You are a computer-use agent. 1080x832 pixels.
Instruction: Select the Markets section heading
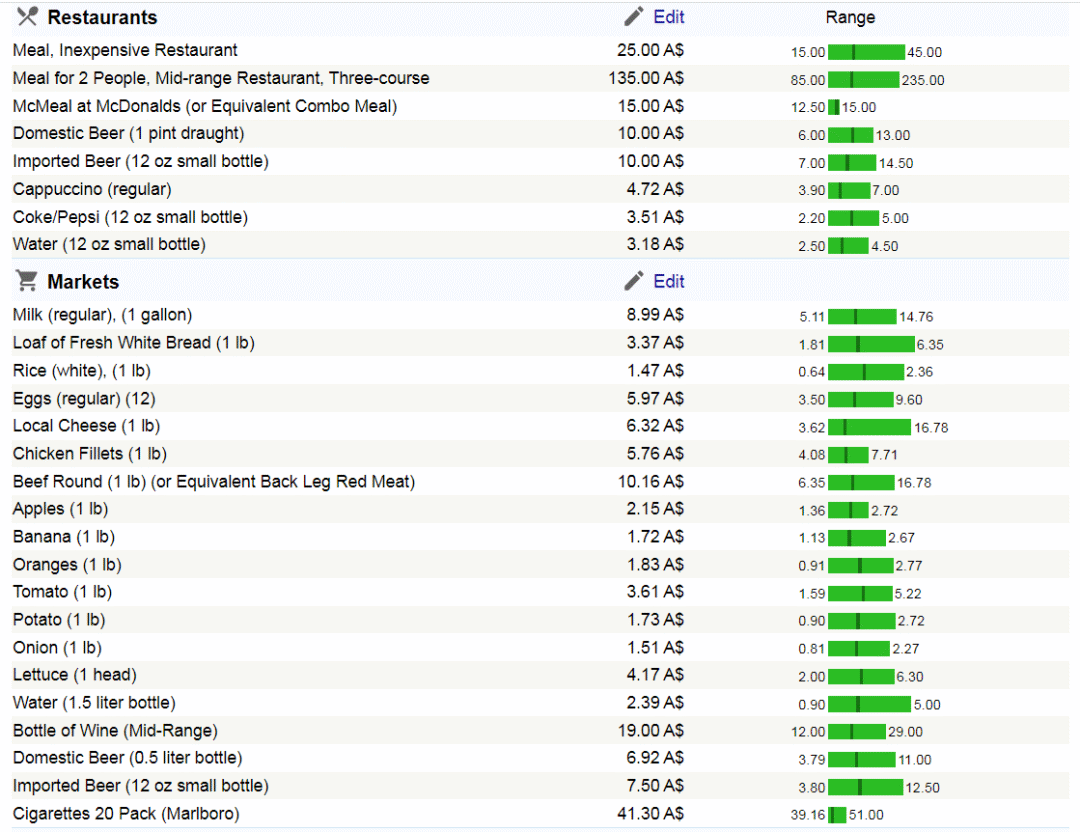83,283
